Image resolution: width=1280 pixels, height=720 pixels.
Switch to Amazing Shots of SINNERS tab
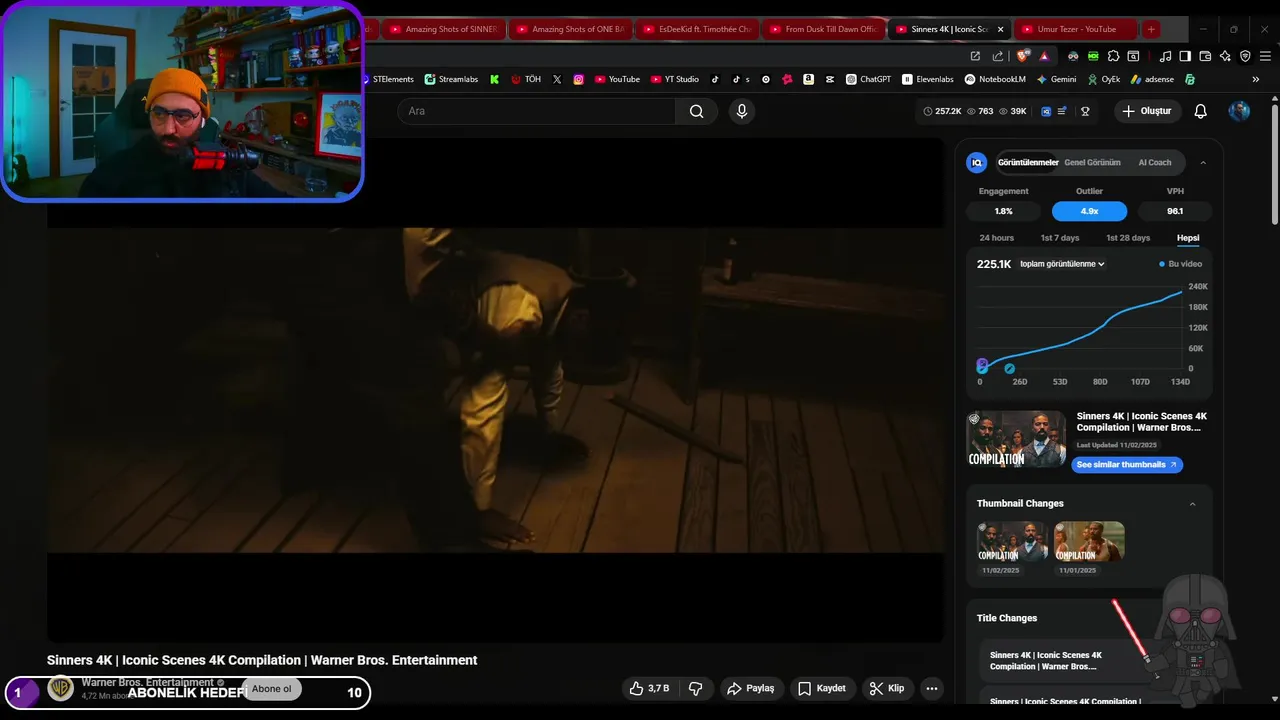(443, 29)
